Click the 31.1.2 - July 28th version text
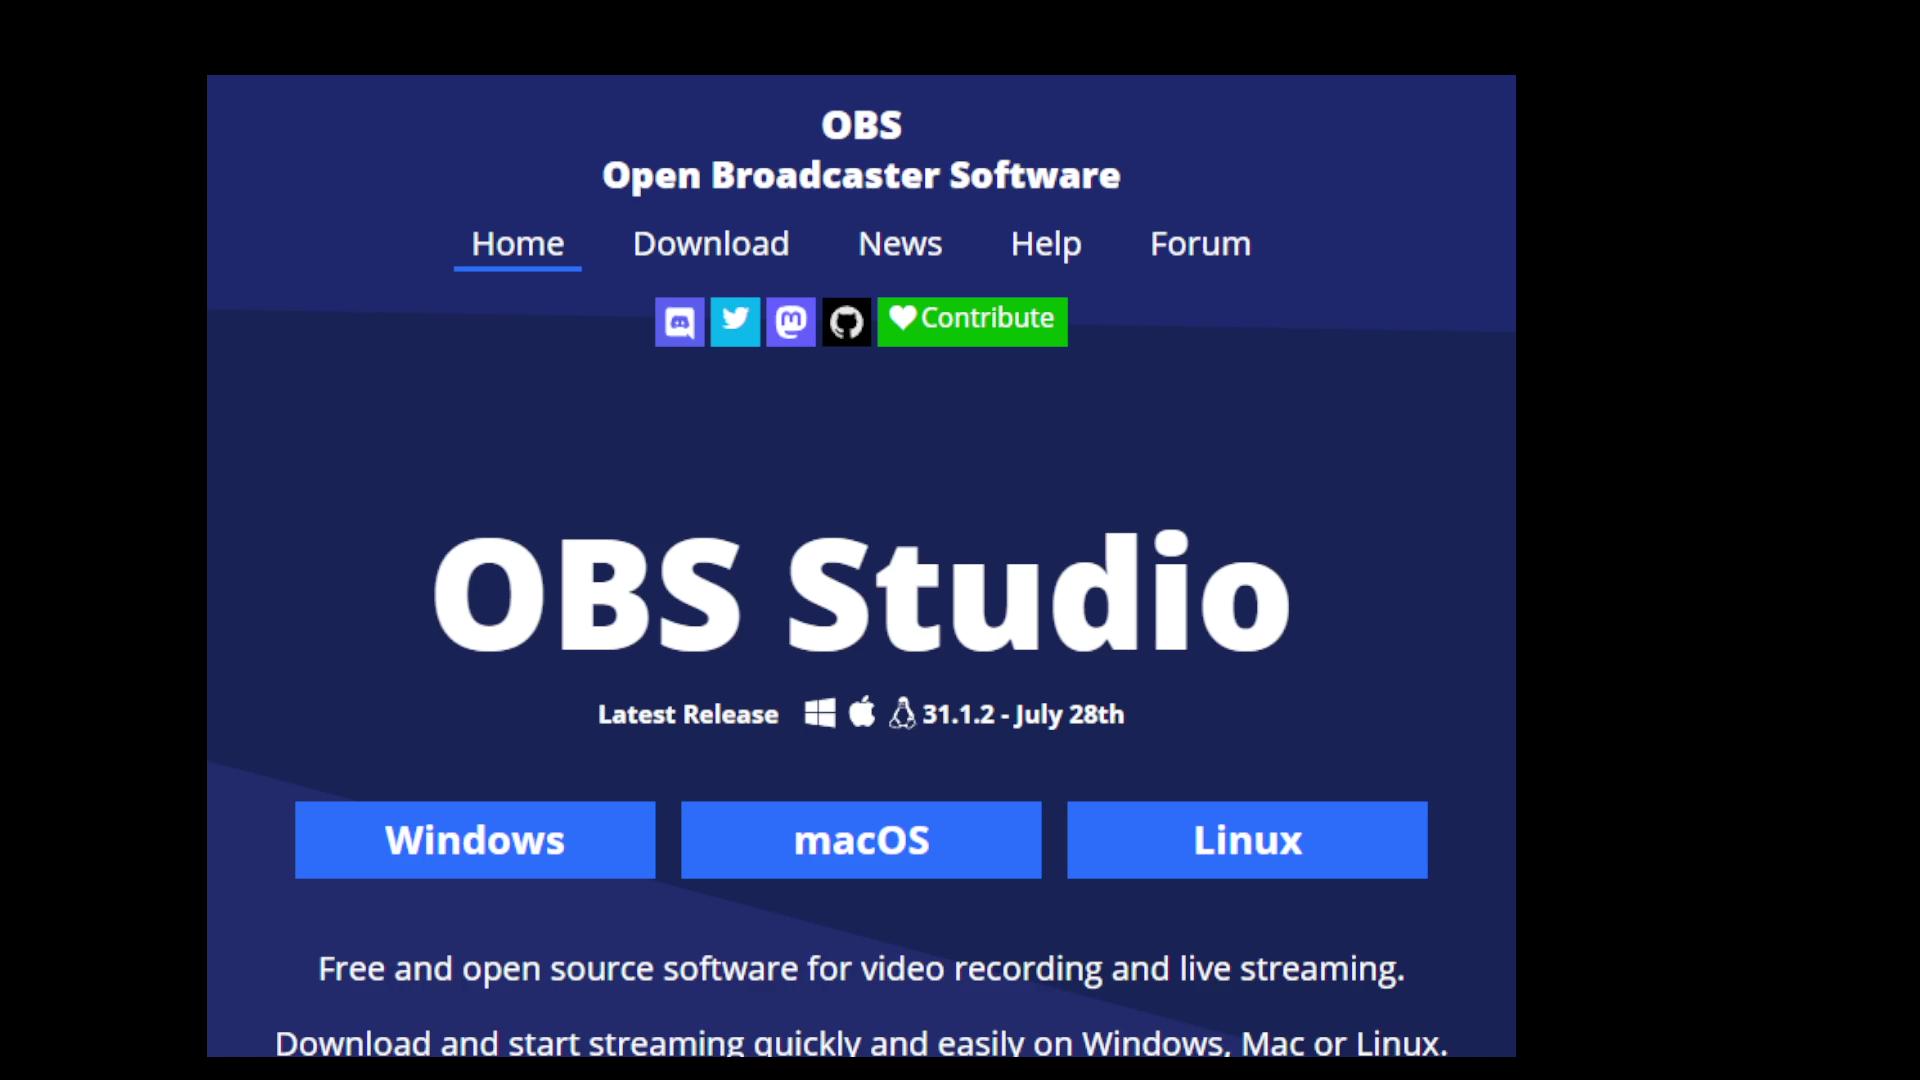1920x1080 pixels. click(1023, 714)
